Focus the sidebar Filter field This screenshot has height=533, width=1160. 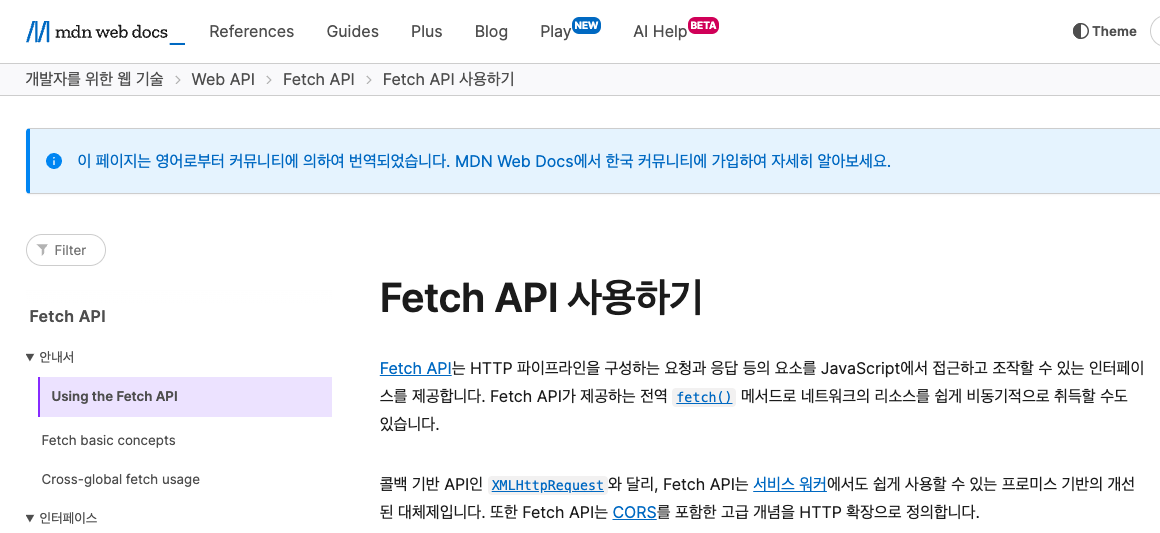pyautogui.click(x=66, y=250)
